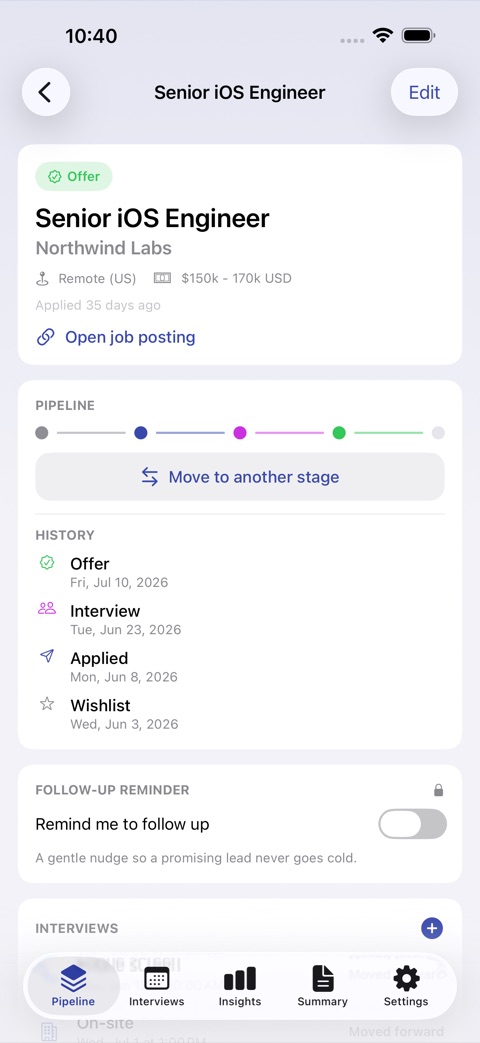The width and height of the screenshot is (480, 1043).
Task: Open the Edit button in header
Action: pos(424,92)
